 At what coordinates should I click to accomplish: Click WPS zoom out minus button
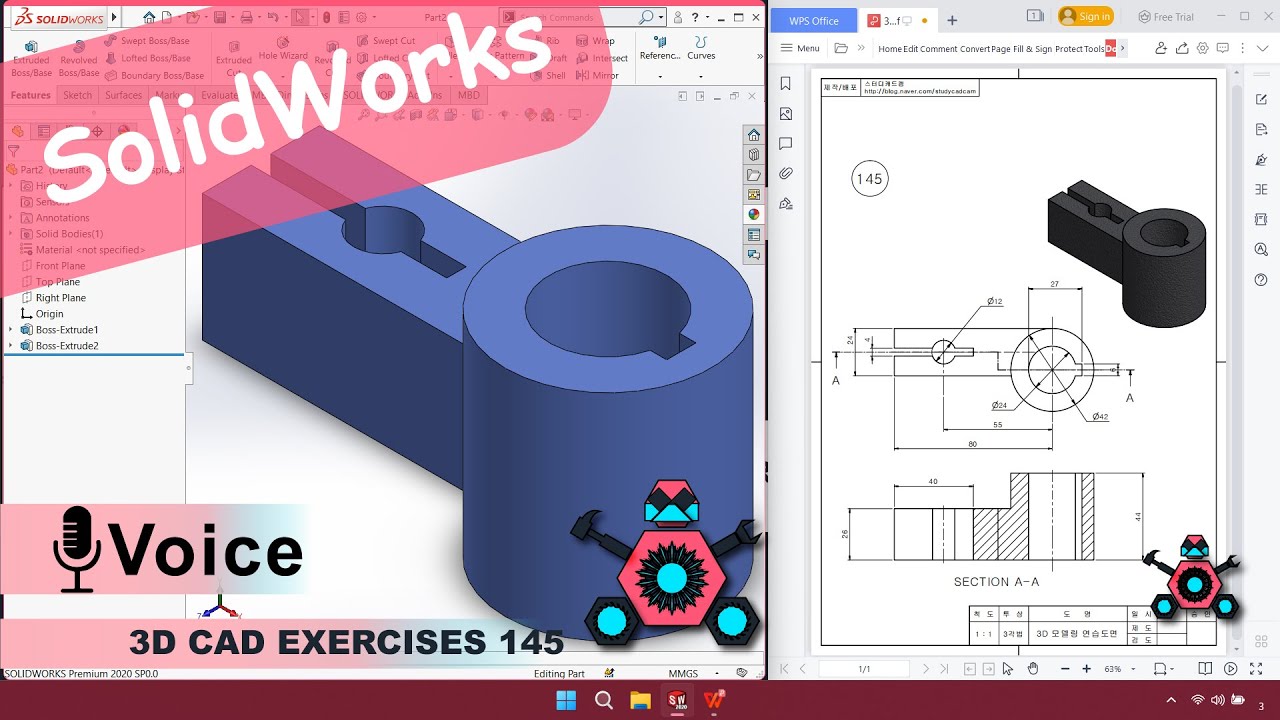(1064, 668)
